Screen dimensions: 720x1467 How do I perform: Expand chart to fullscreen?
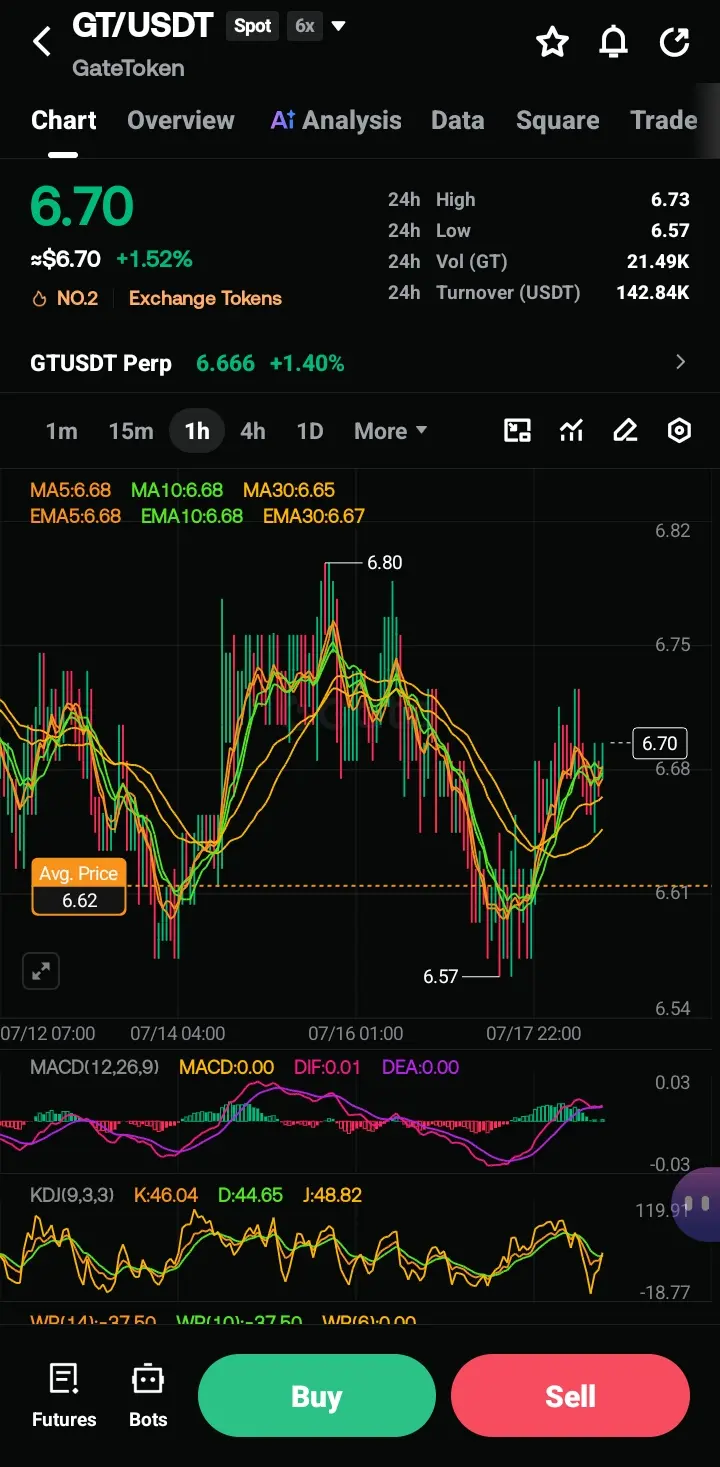click(41, 970)
